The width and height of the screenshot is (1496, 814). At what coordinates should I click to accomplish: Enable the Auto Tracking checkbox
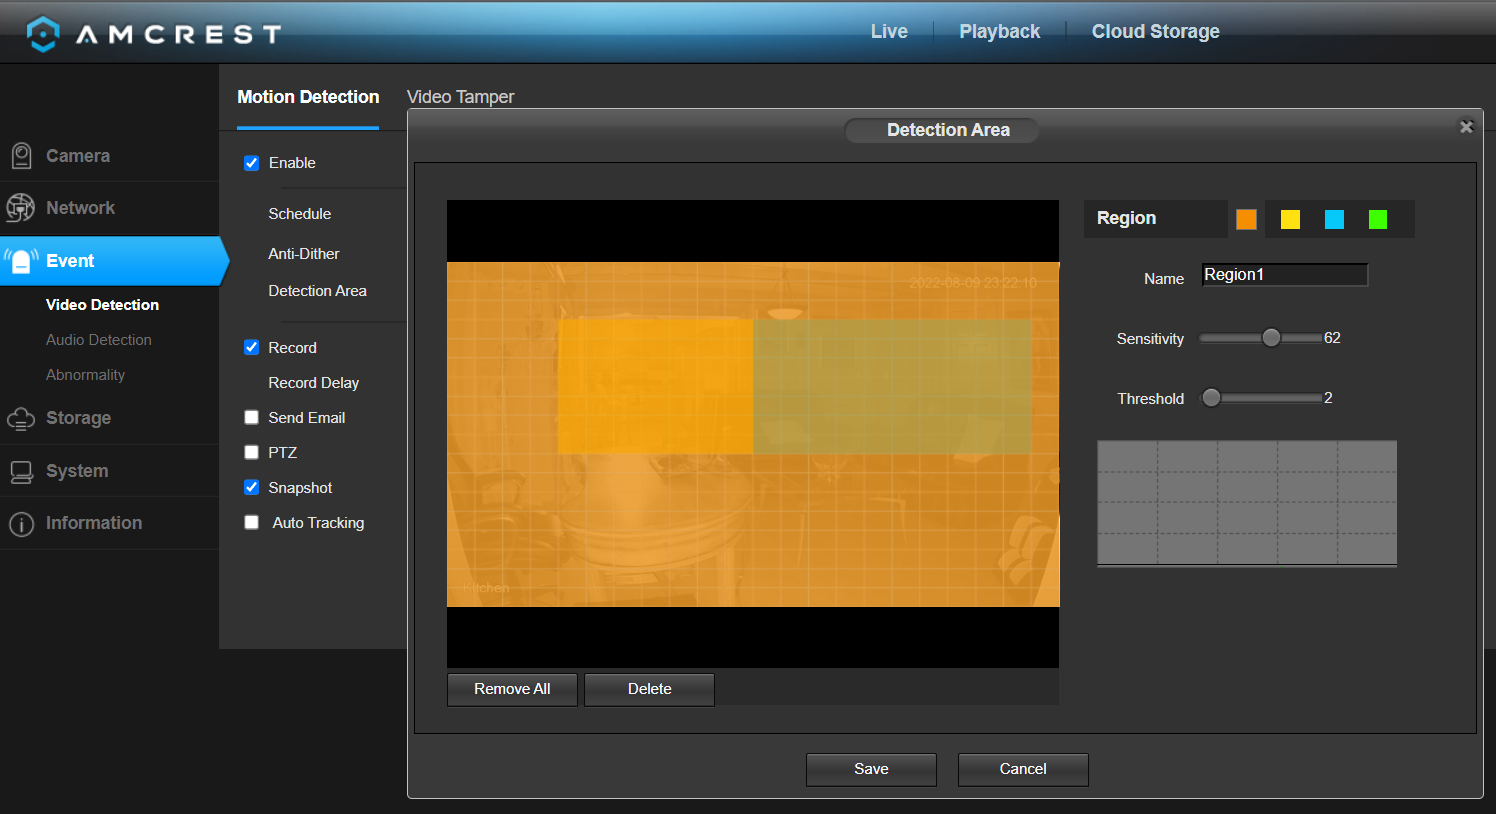252,523
